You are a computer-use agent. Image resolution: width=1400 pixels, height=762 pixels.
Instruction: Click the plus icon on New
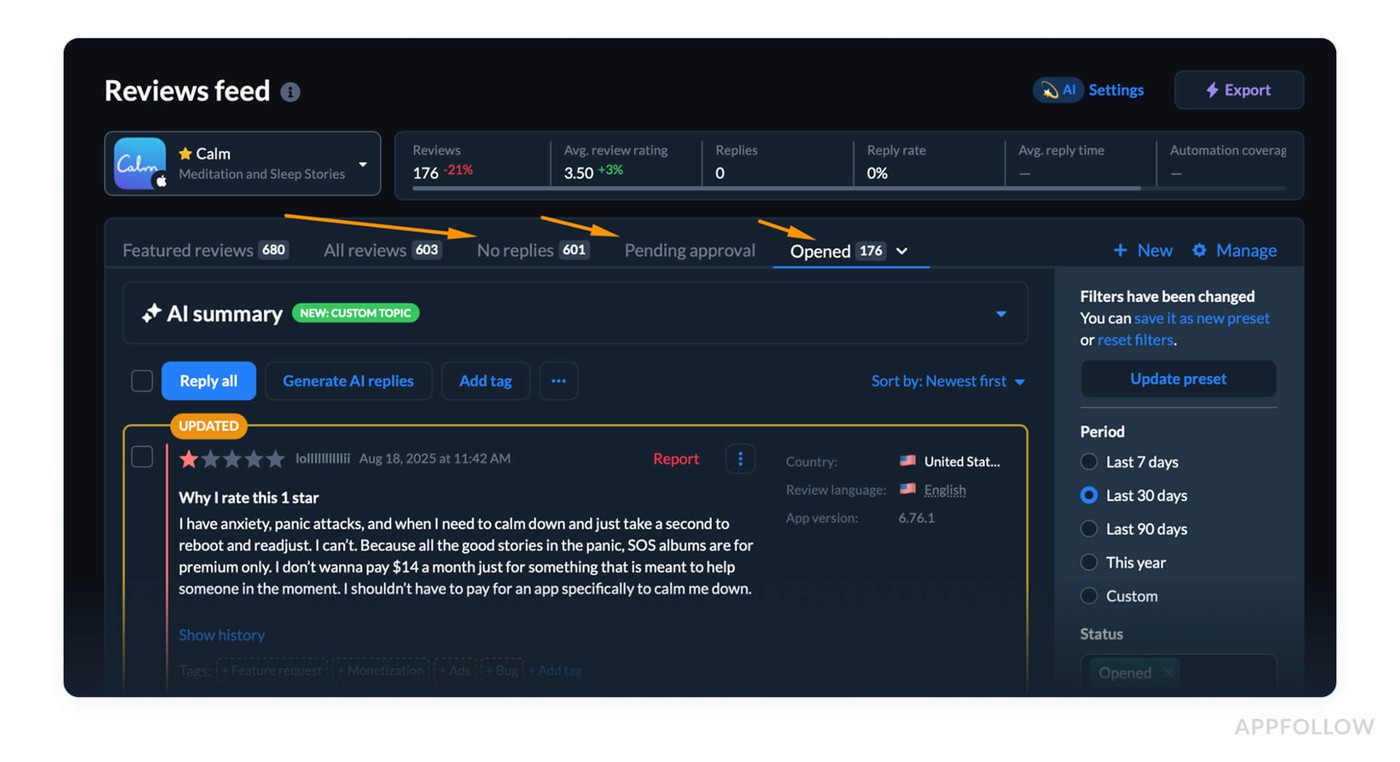click(x=1123, y=250)
